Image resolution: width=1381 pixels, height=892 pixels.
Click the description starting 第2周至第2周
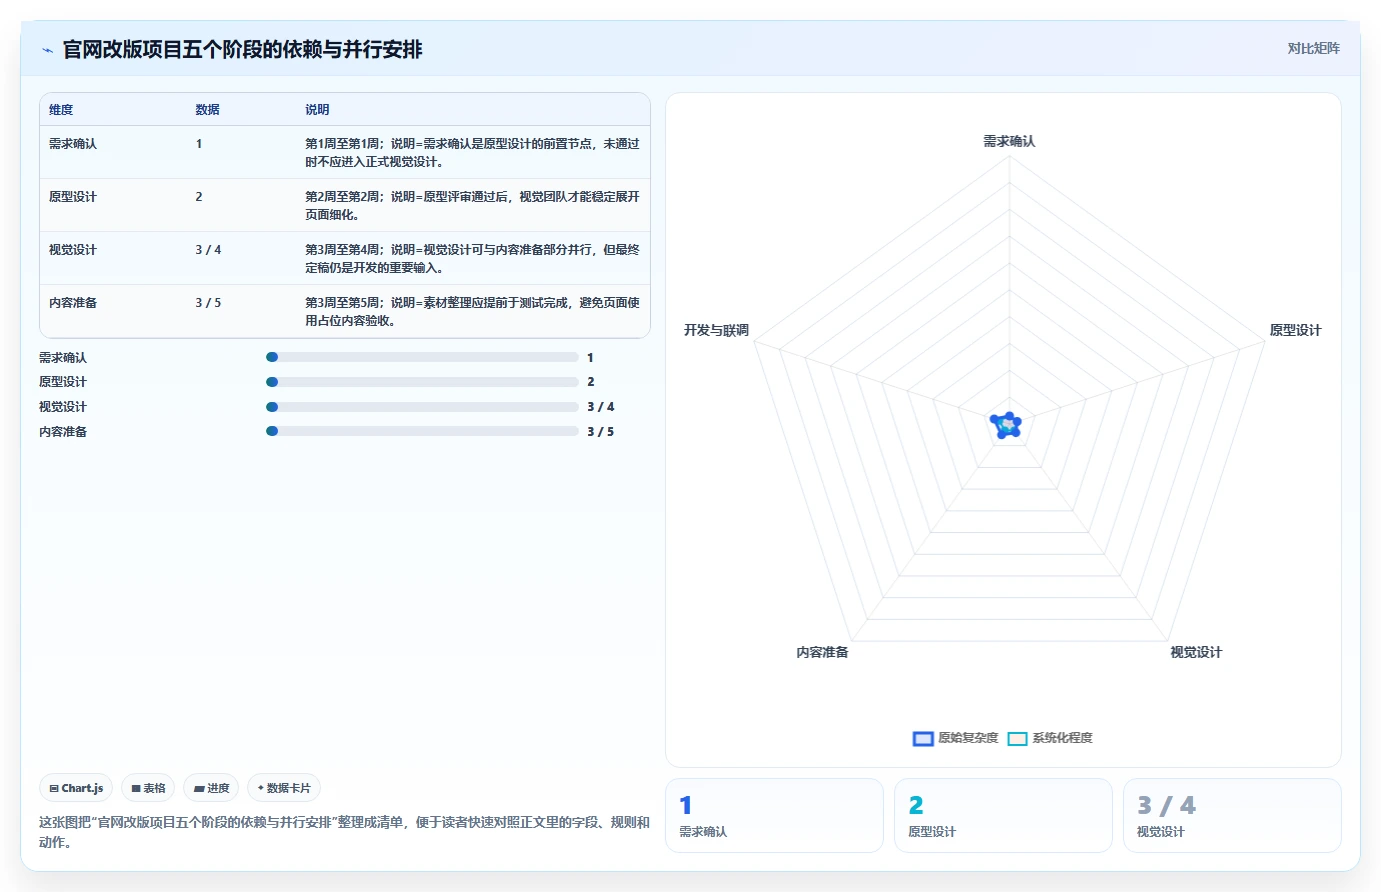pyautogui.click(x=472, y=206)
